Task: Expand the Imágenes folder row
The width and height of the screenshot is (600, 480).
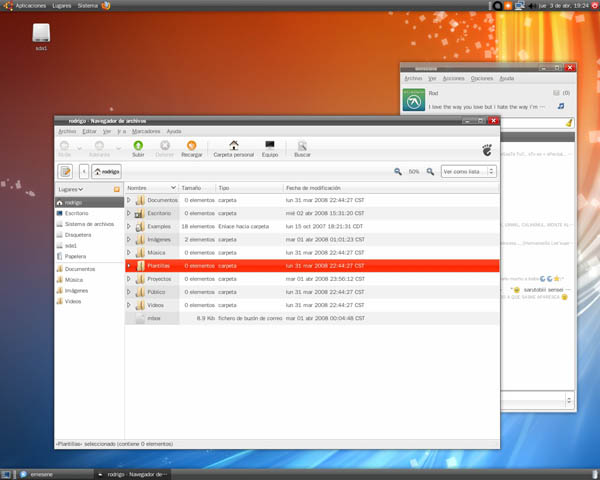Action: pos(129,239)
